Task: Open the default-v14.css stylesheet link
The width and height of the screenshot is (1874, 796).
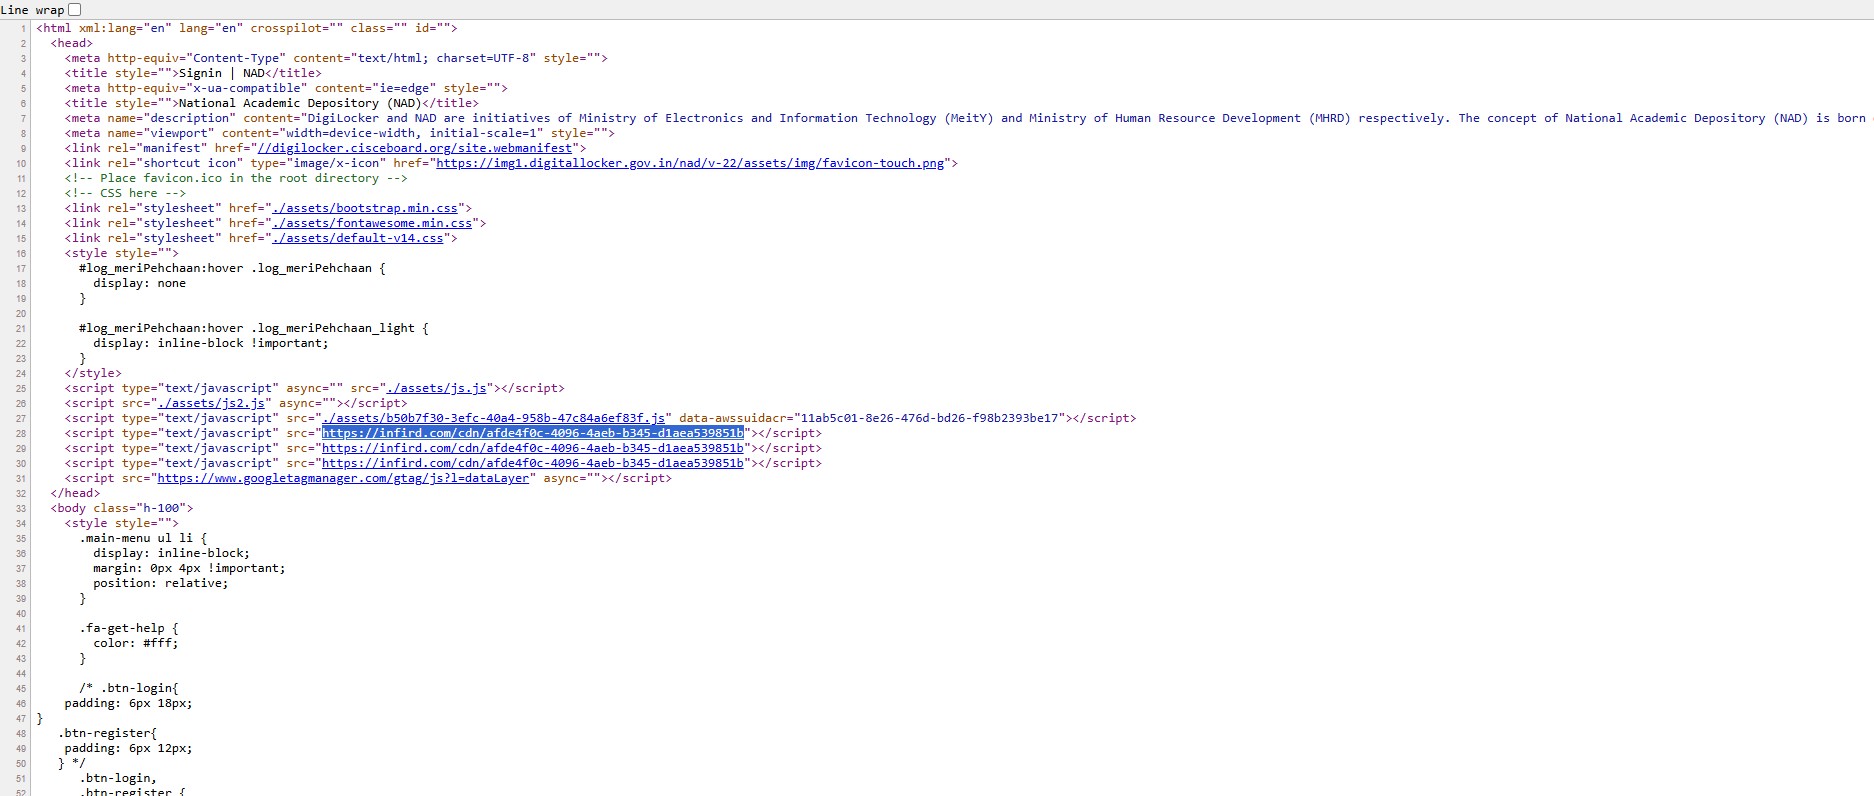Action: pyautogui.click(x=358, y=238)
